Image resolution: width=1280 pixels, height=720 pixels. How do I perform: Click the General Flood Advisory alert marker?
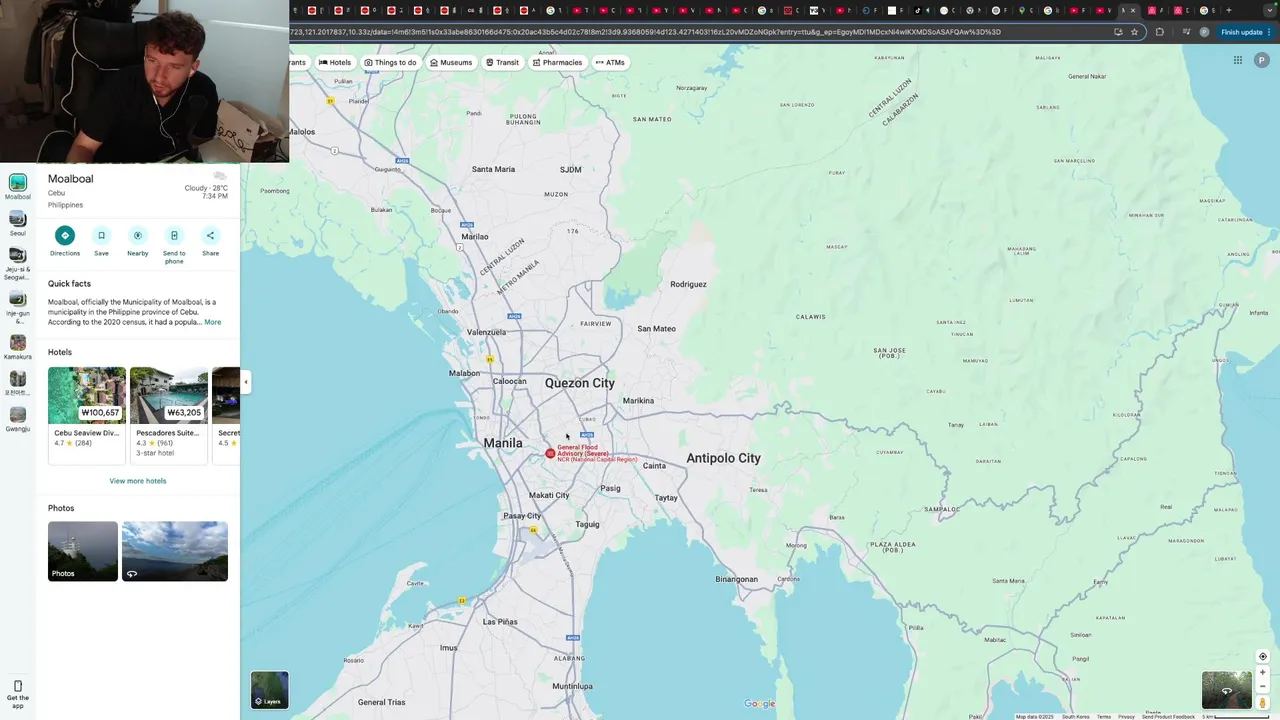click(x=550, y=454)
